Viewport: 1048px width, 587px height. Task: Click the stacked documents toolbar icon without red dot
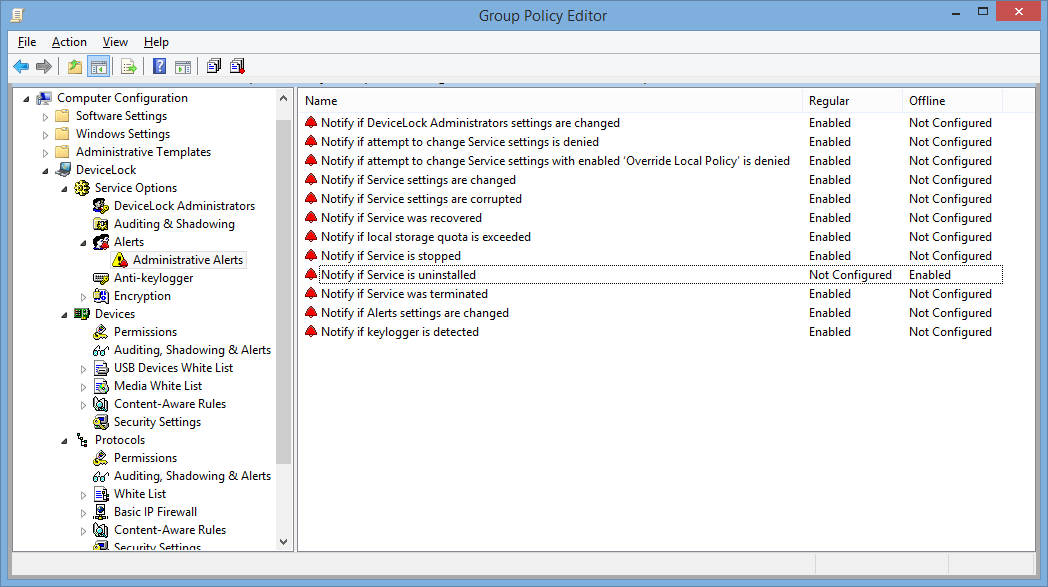214,66
